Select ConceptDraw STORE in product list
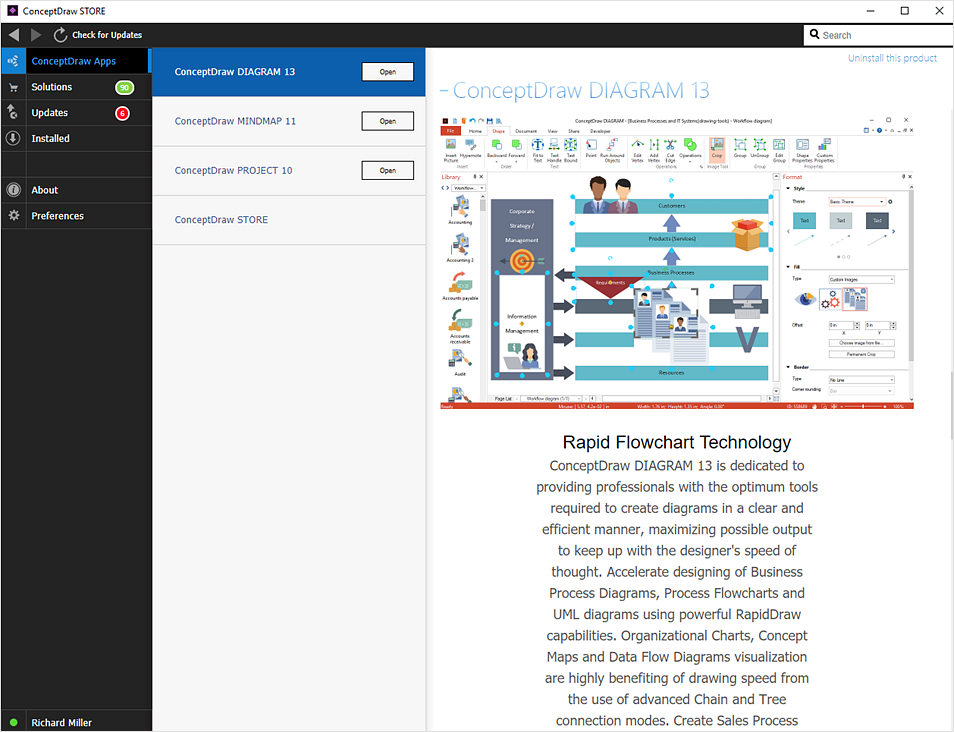 [288, 220]
